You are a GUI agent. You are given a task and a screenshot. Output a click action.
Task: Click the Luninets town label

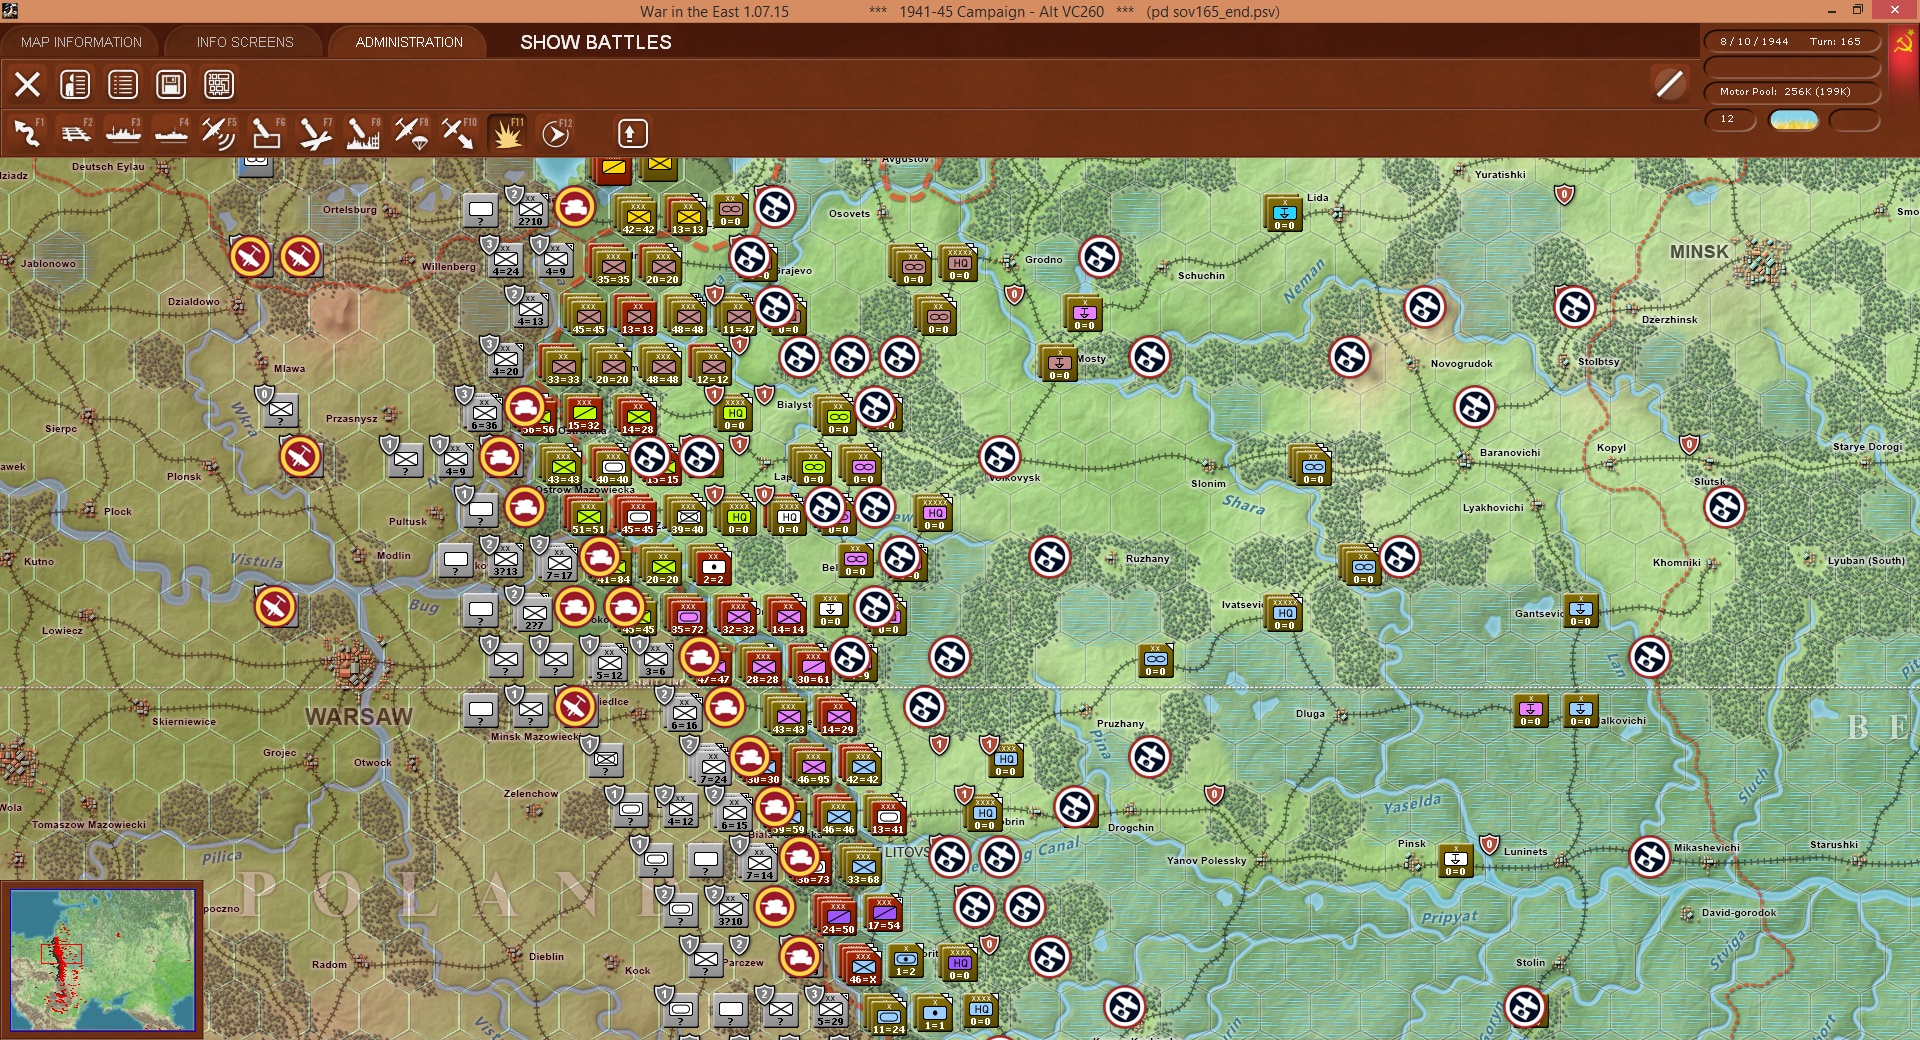(x=1526, y=852)
